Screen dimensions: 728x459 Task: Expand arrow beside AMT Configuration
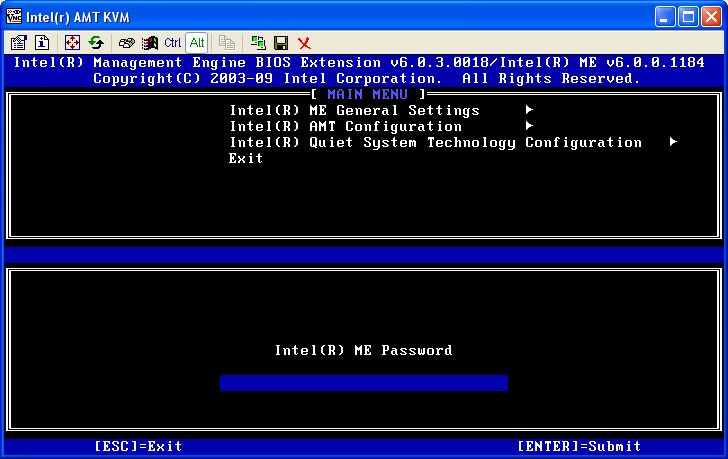[x=528, y=126]
